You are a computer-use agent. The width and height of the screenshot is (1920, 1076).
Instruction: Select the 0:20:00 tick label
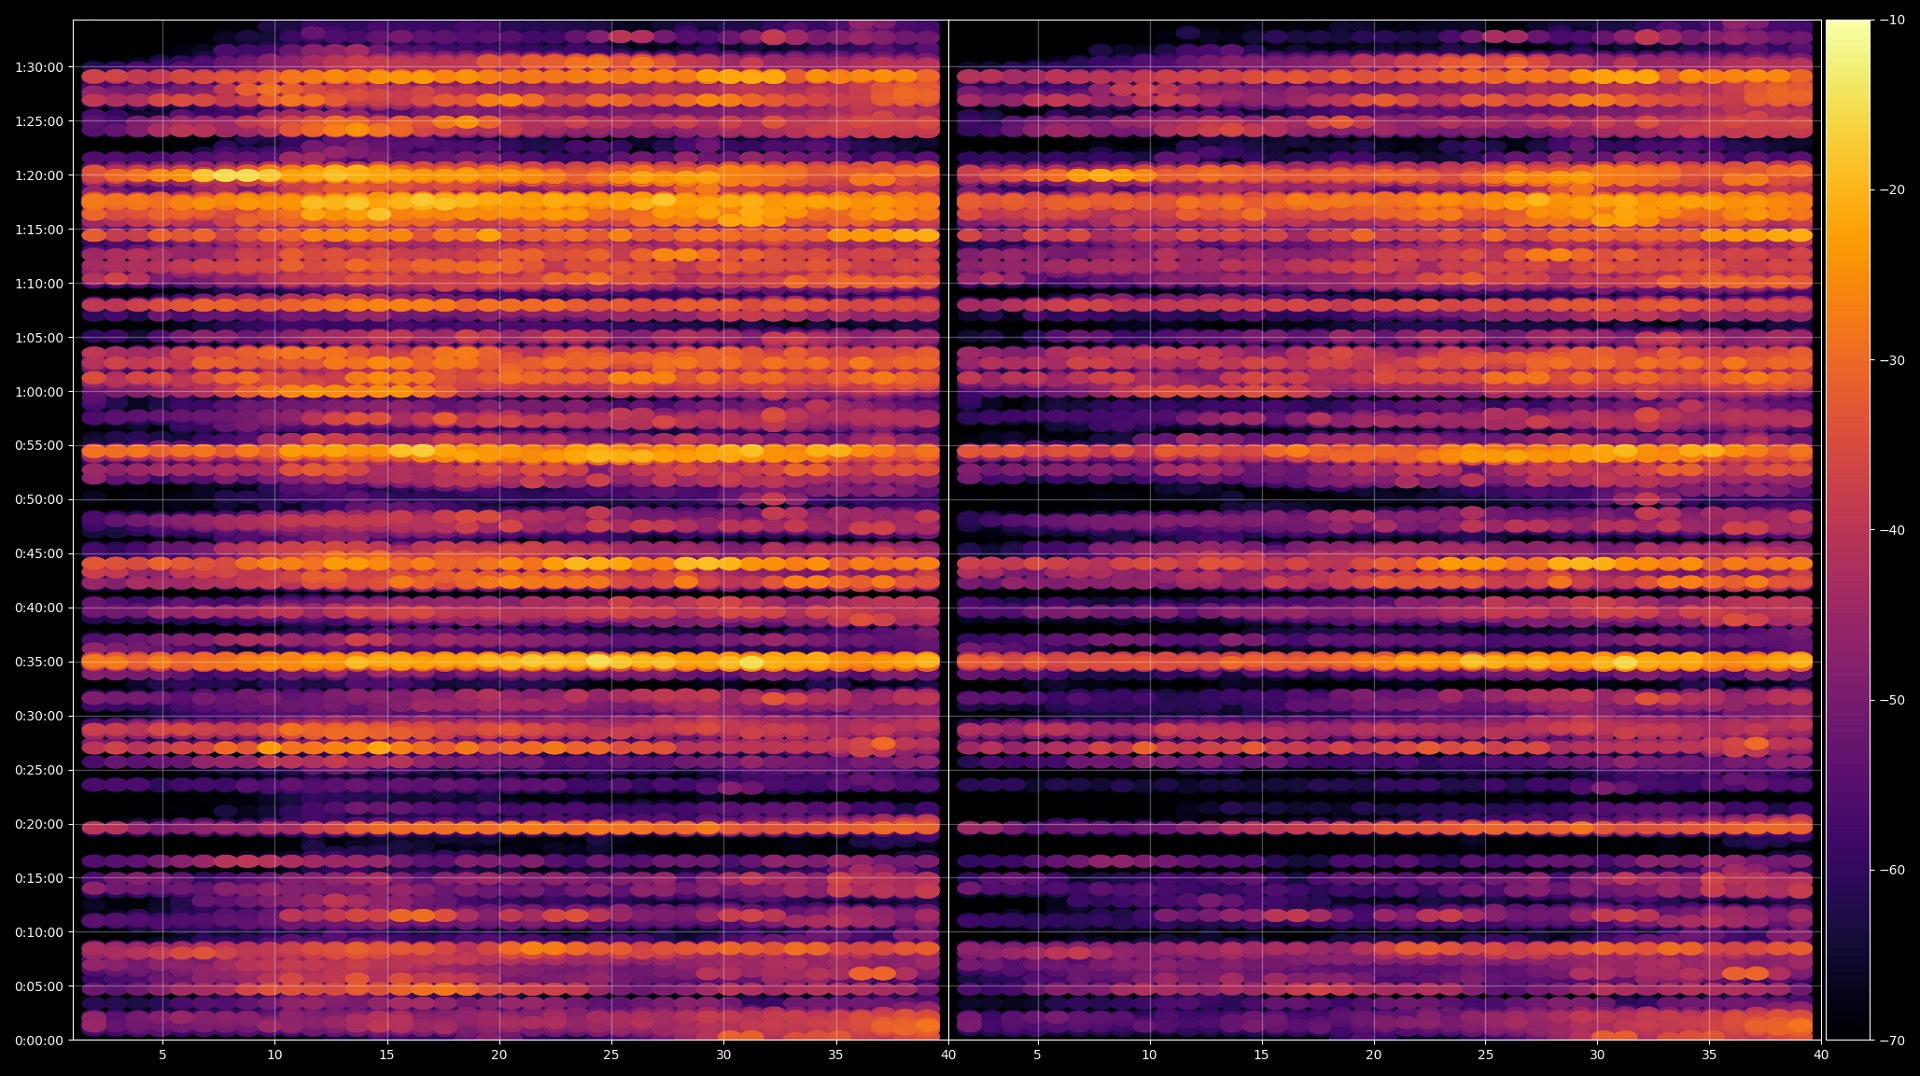tap(39, 825)
